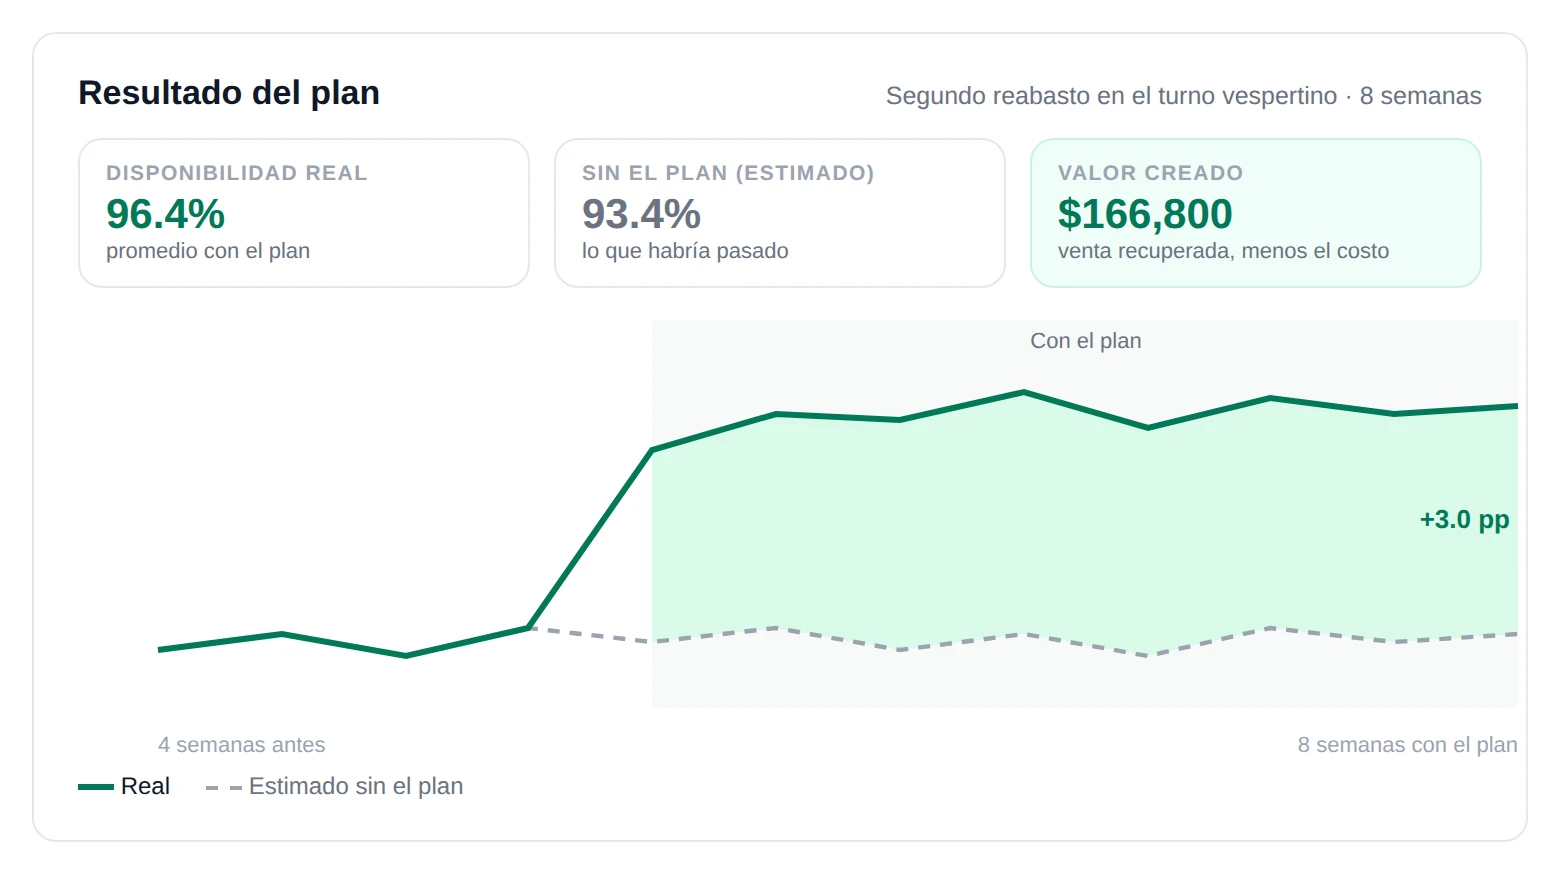Click 'venta recuperada, menos el costo' caption
The image size is (1560, 874).
click(1223, 251)
